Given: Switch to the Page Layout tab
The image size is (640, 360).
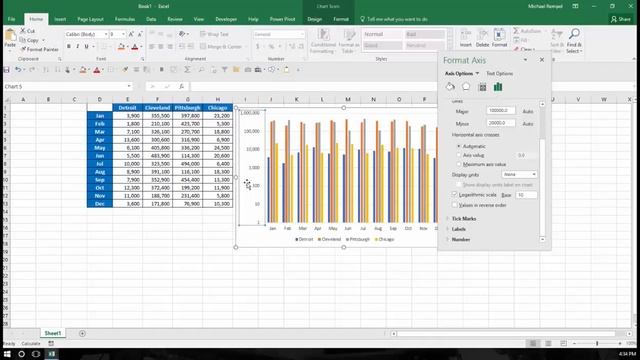Looking at the screenshot, I should point(90,19).
